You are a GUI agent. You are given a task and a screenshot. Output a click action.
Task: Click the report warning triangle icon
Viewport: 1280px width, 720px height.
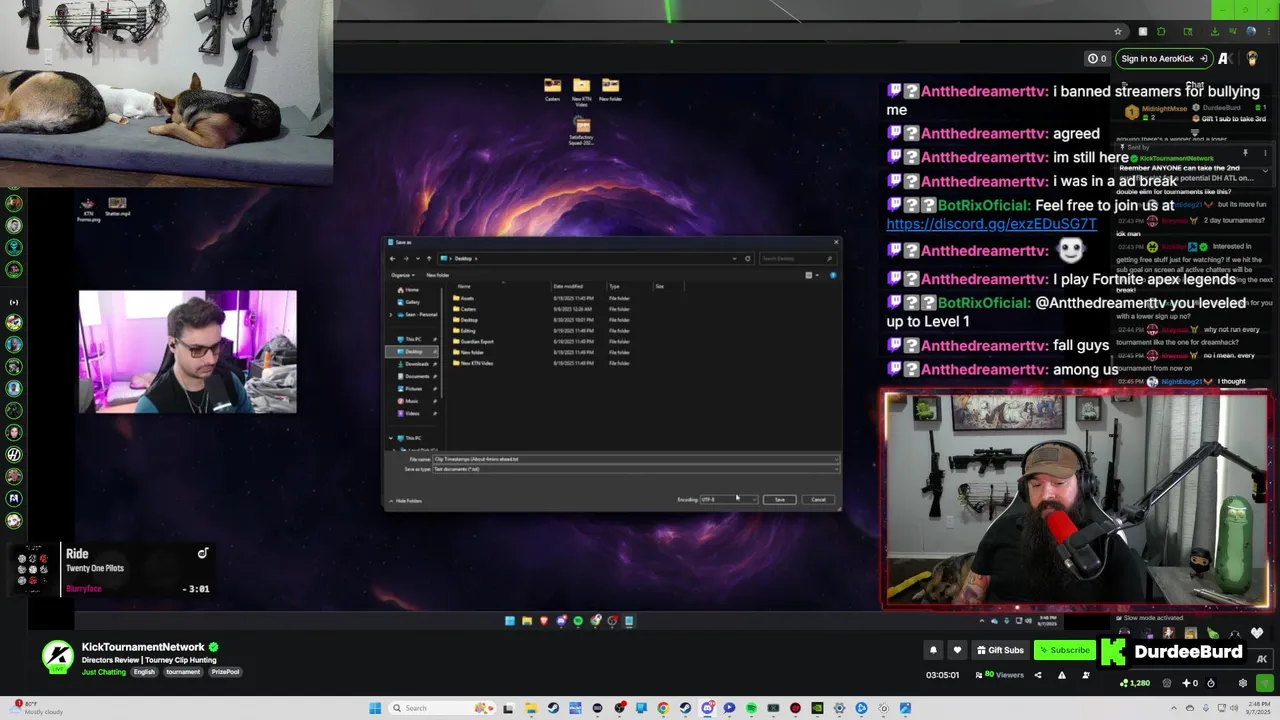tap(1062, 675)
